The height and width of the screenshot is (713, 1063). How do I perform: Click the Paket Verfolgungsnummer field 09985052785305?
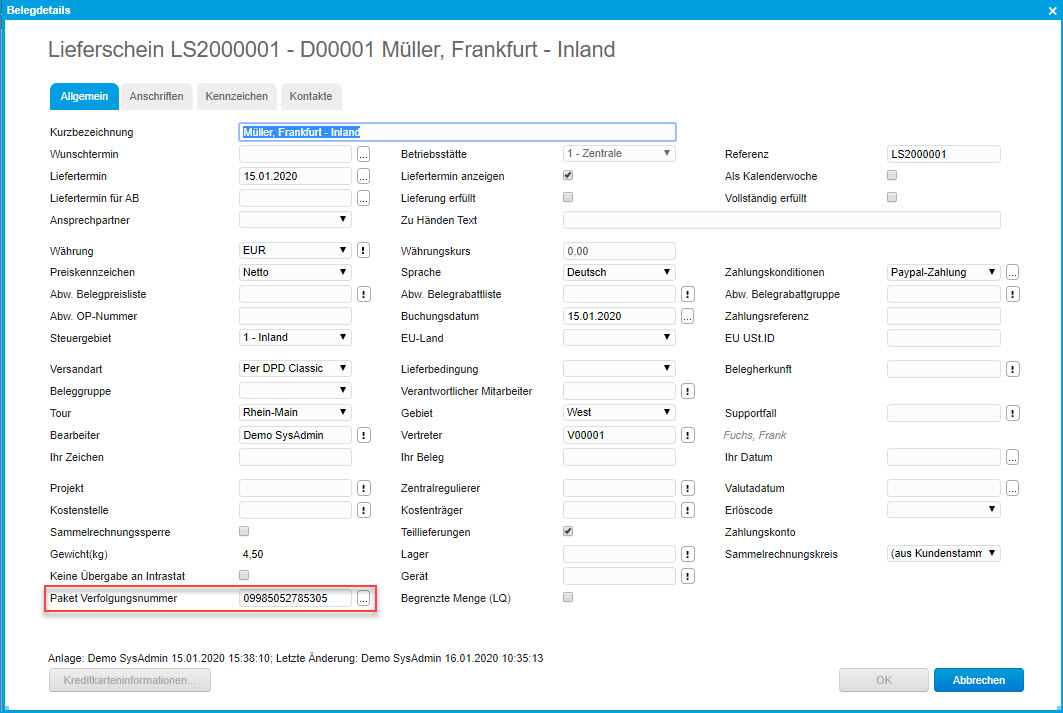[295, 598]
